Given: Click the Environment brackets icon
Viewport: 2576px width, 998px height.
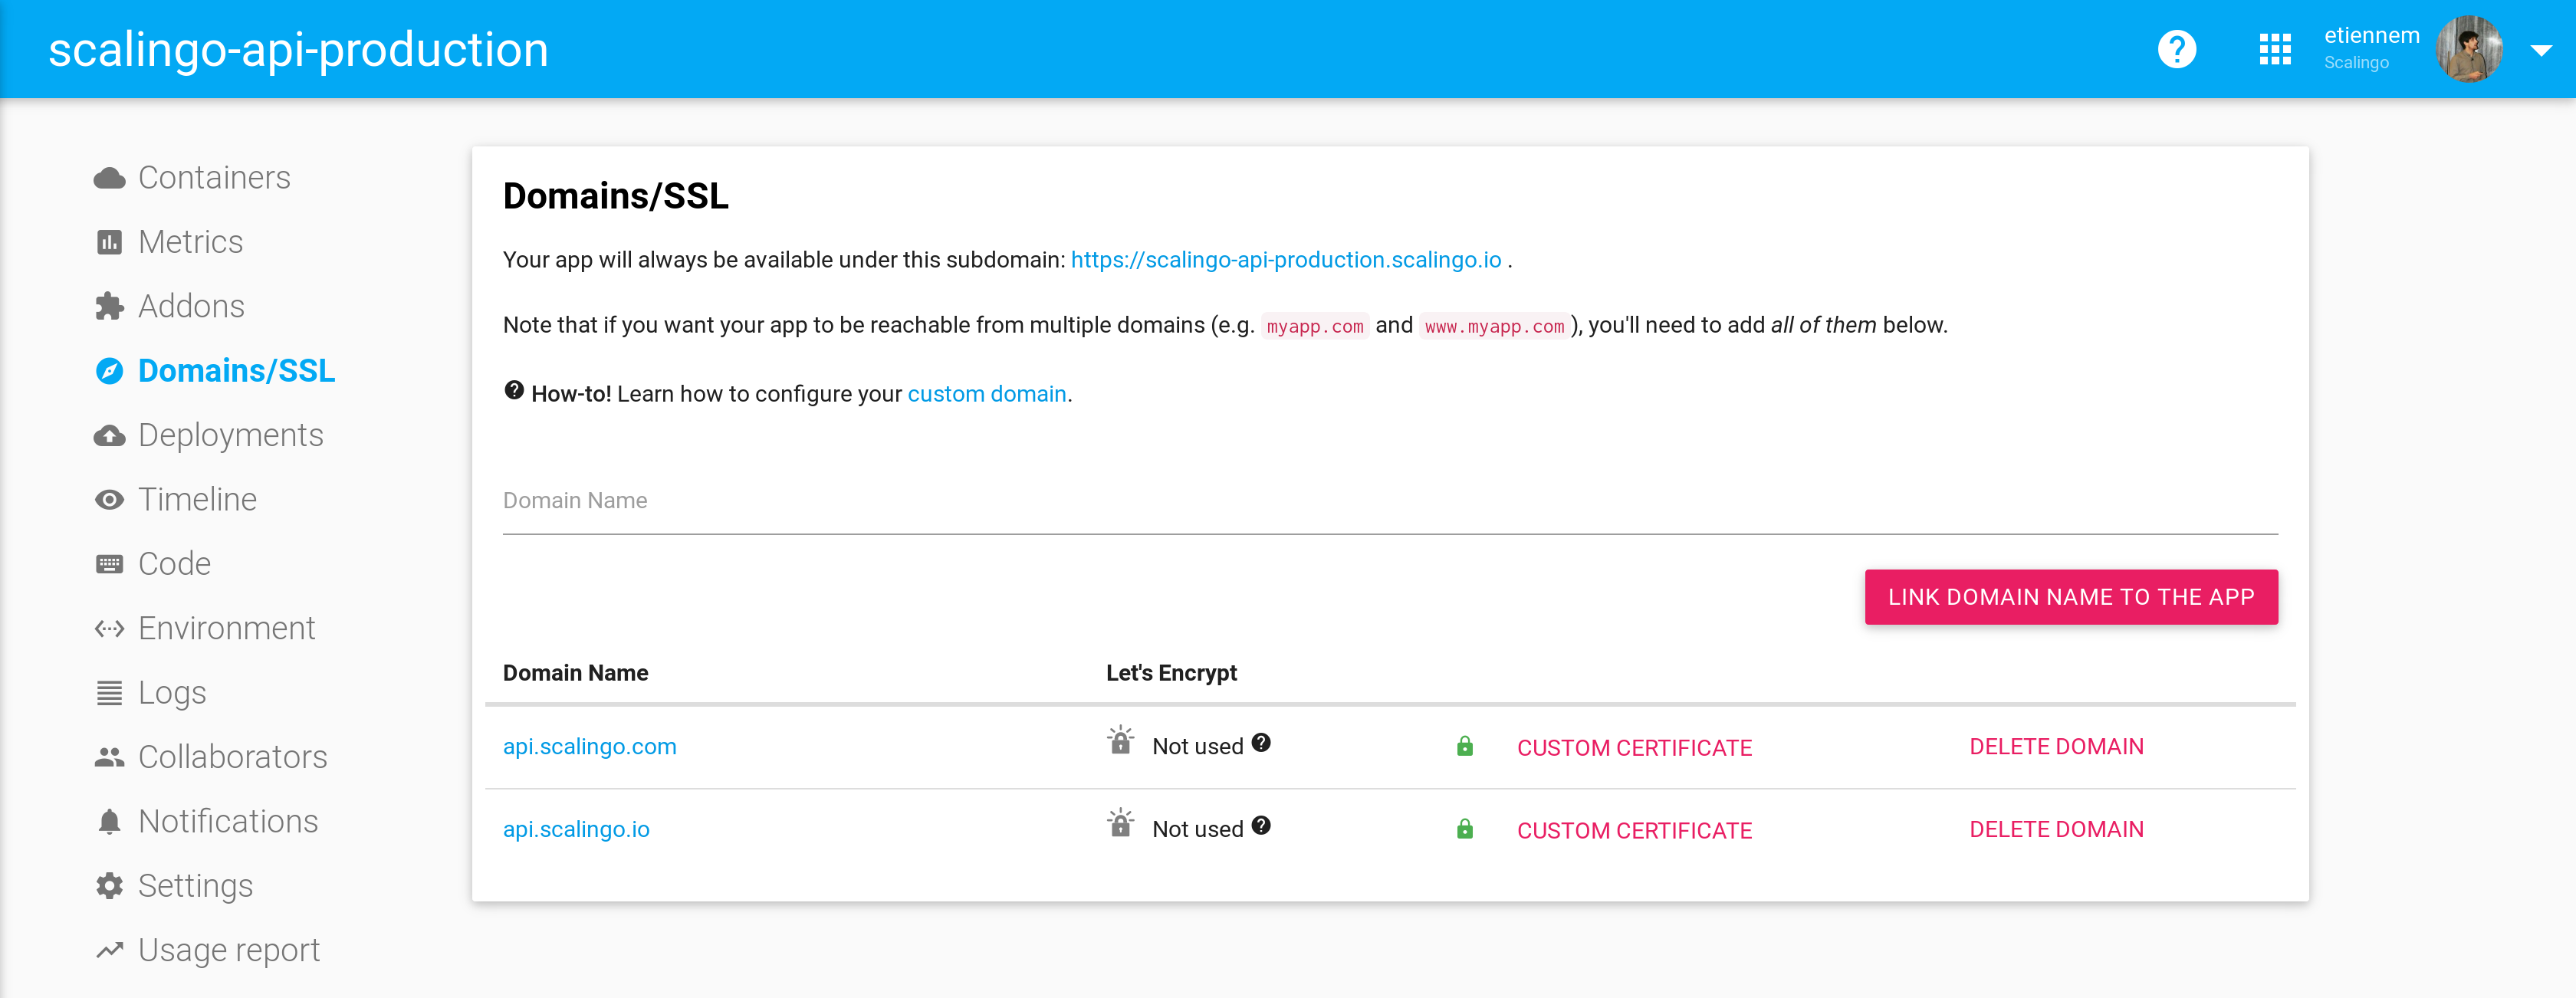Looking at the screenshot, I should (109, 628).
